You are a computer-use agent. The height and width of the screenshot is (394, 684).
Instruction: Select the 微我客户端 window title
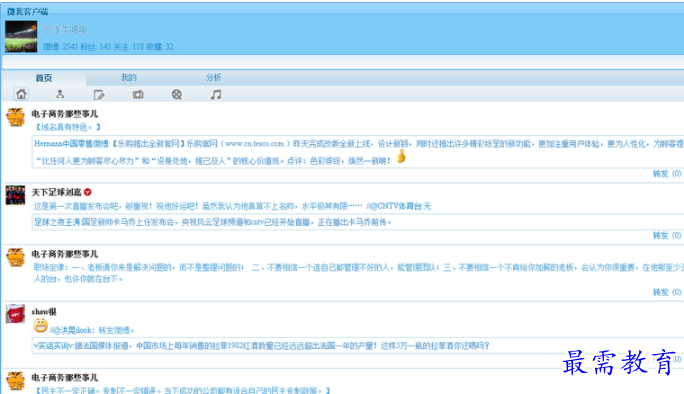tap(27, 12)
